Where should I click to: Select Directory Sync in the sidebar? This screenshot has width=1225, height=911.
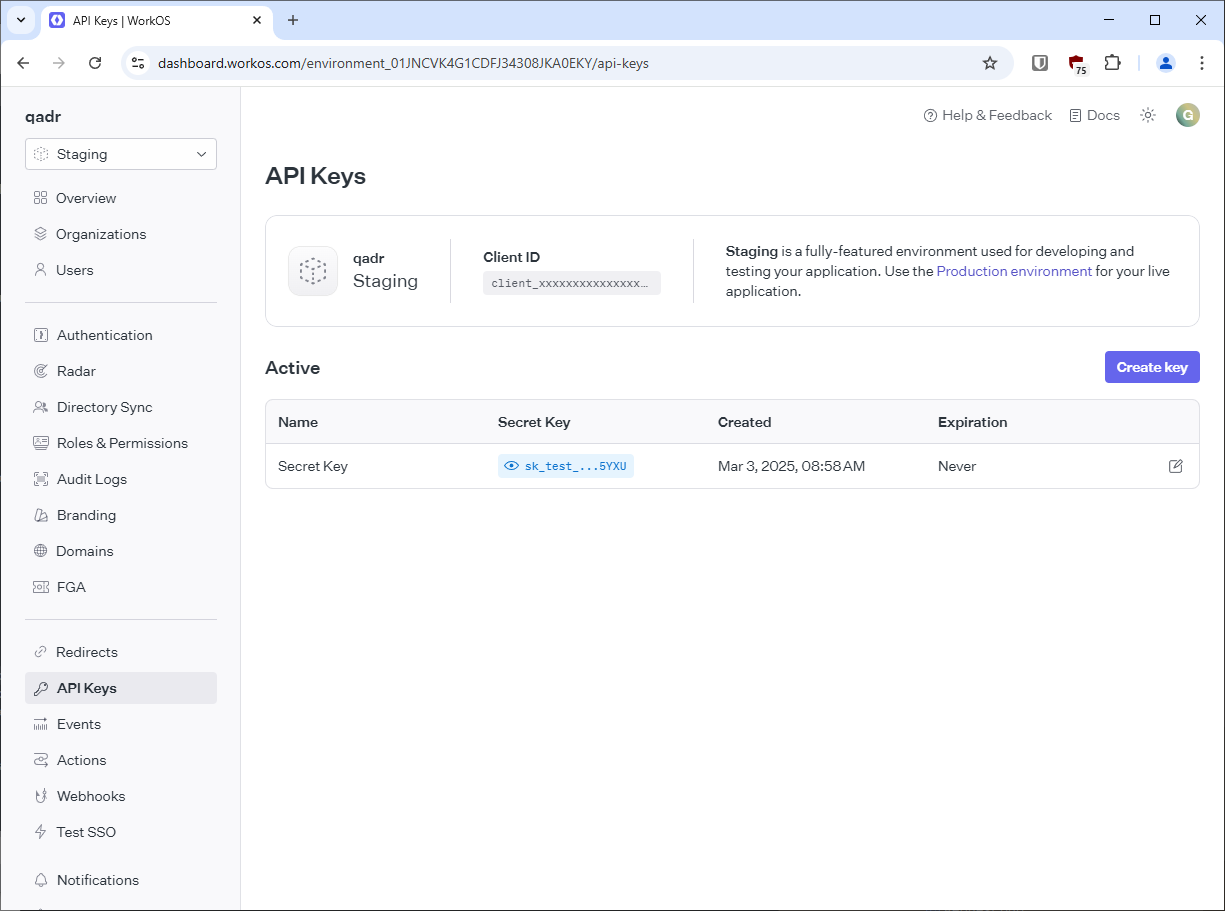(103, 407)
